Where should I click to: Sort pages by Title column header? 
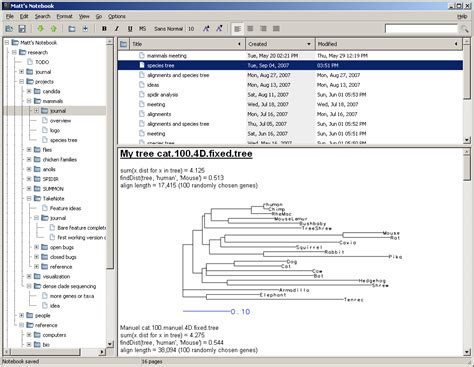(187, 44)
